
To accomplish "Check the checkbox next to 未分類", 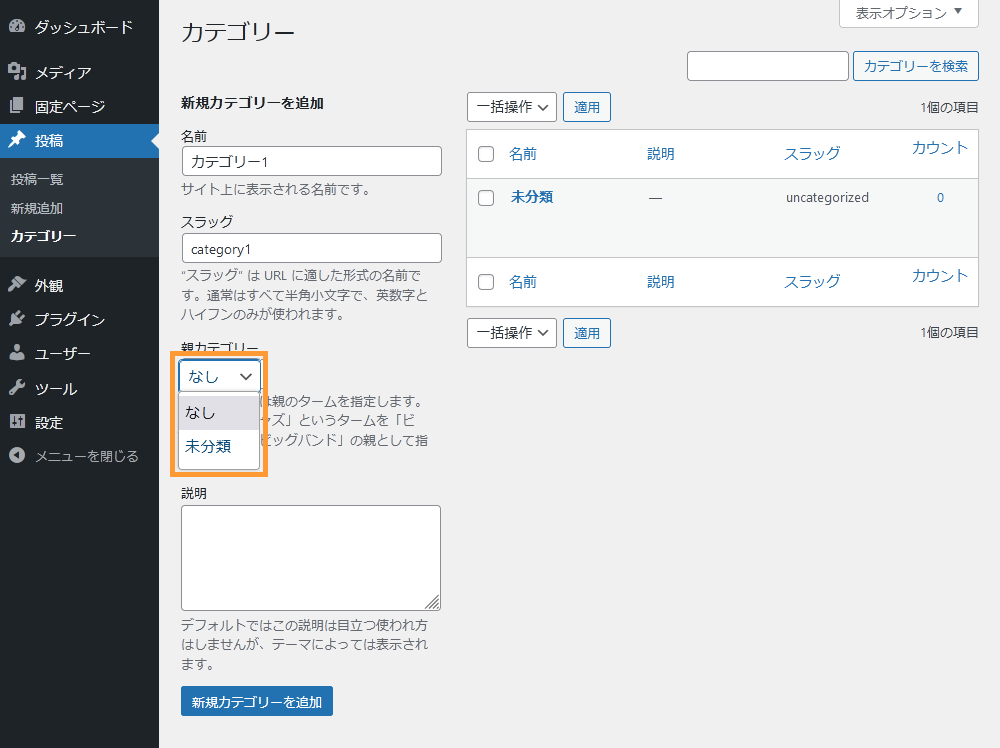I will pos(486,197).
